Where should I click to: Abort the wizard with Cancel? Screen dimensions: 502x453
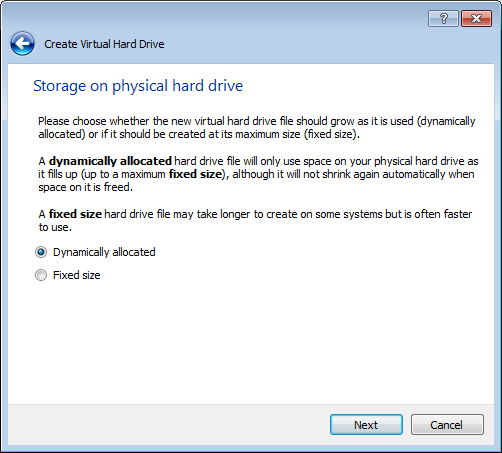447,425
